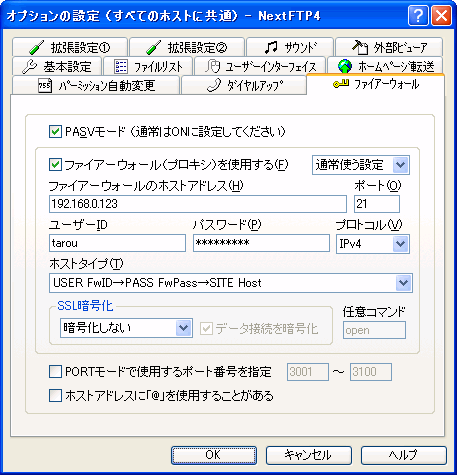Viewport: 457px width, 475px height.
Task: Open the 通常使う設定 dropdown
Action: click(x=361, y=165)
